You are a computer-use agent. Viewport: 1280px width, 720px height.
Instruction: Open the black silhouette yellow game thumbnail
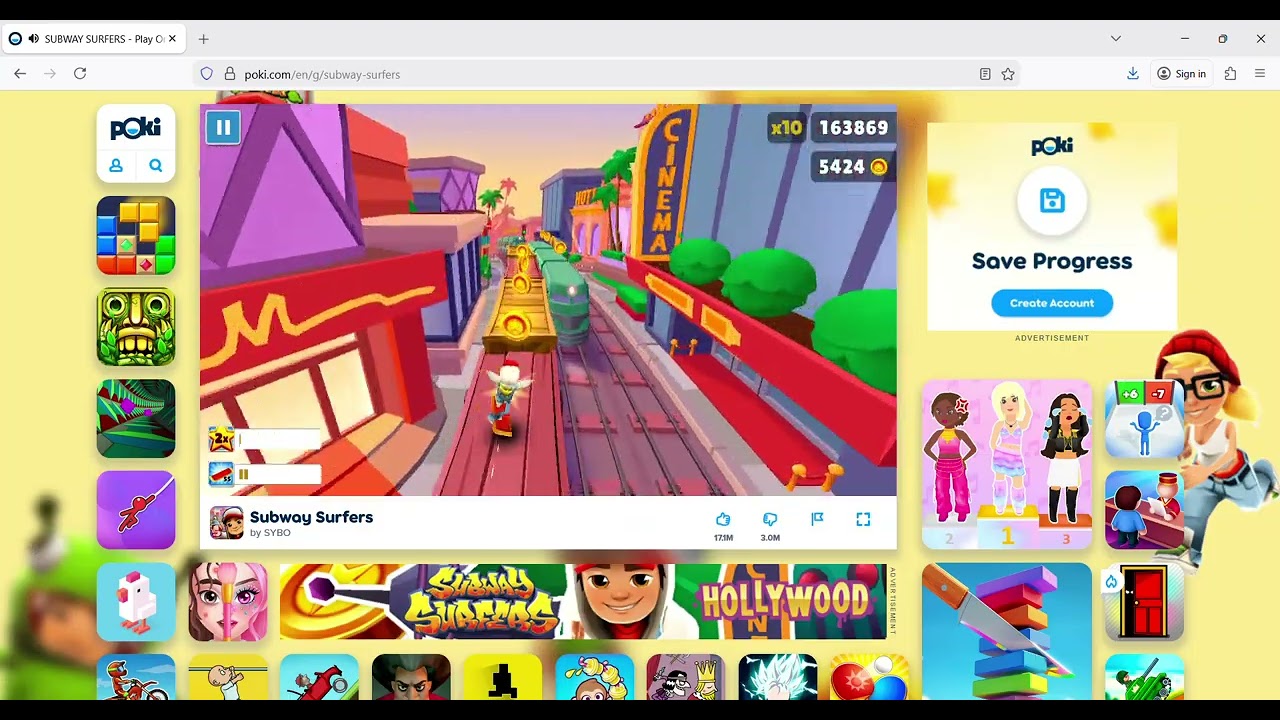pyautogui.click(x=503, y=677)
